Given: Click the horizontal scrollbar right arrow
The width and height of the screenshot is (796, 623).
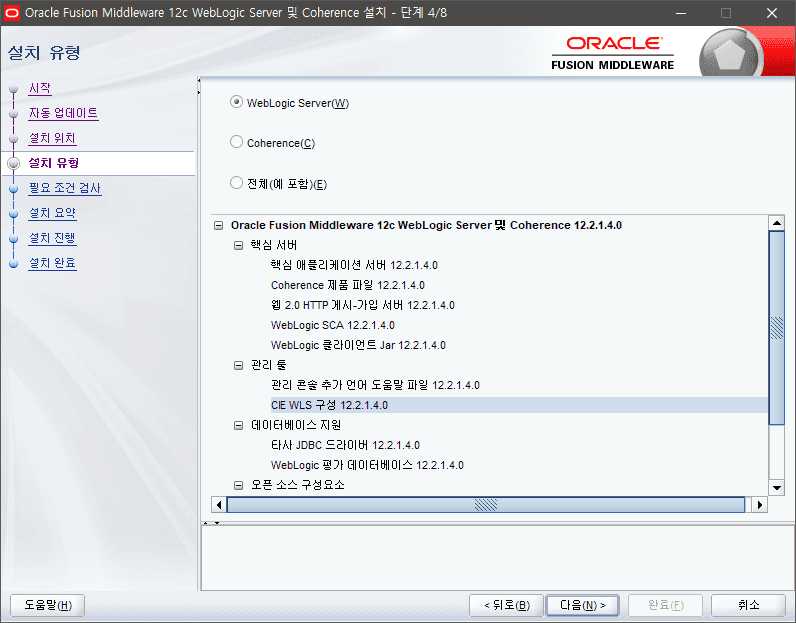Looking at the screenshot, I should 760,505.
